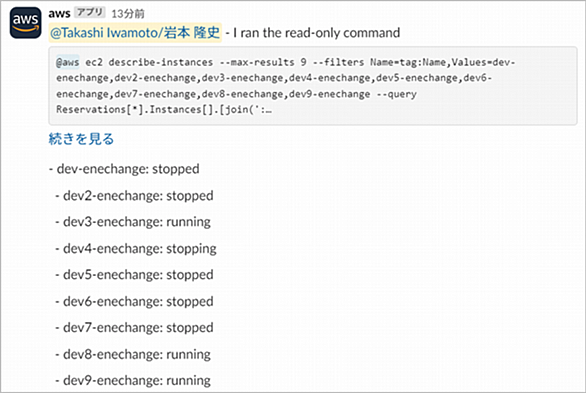Expand message with 続きを見る link
The height and width of the screenshot is (393, 586).
click(81, 139)
